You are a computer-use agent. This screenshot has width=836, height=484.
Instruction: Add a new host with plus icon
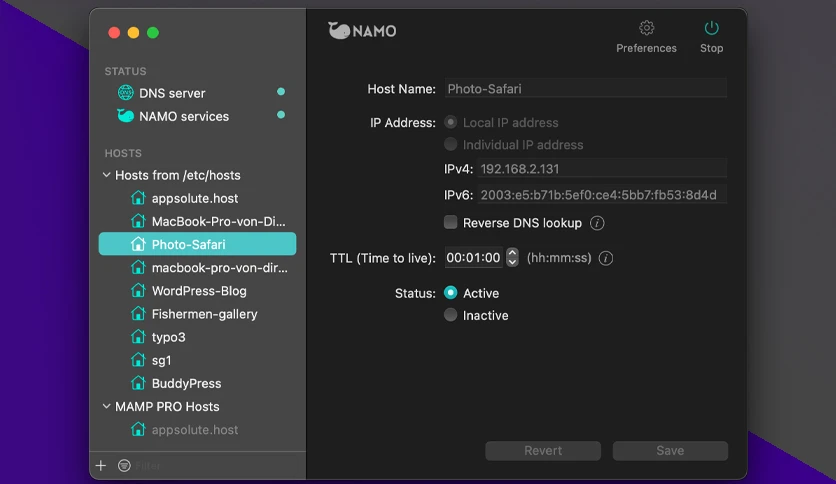(x=101, y=465)
